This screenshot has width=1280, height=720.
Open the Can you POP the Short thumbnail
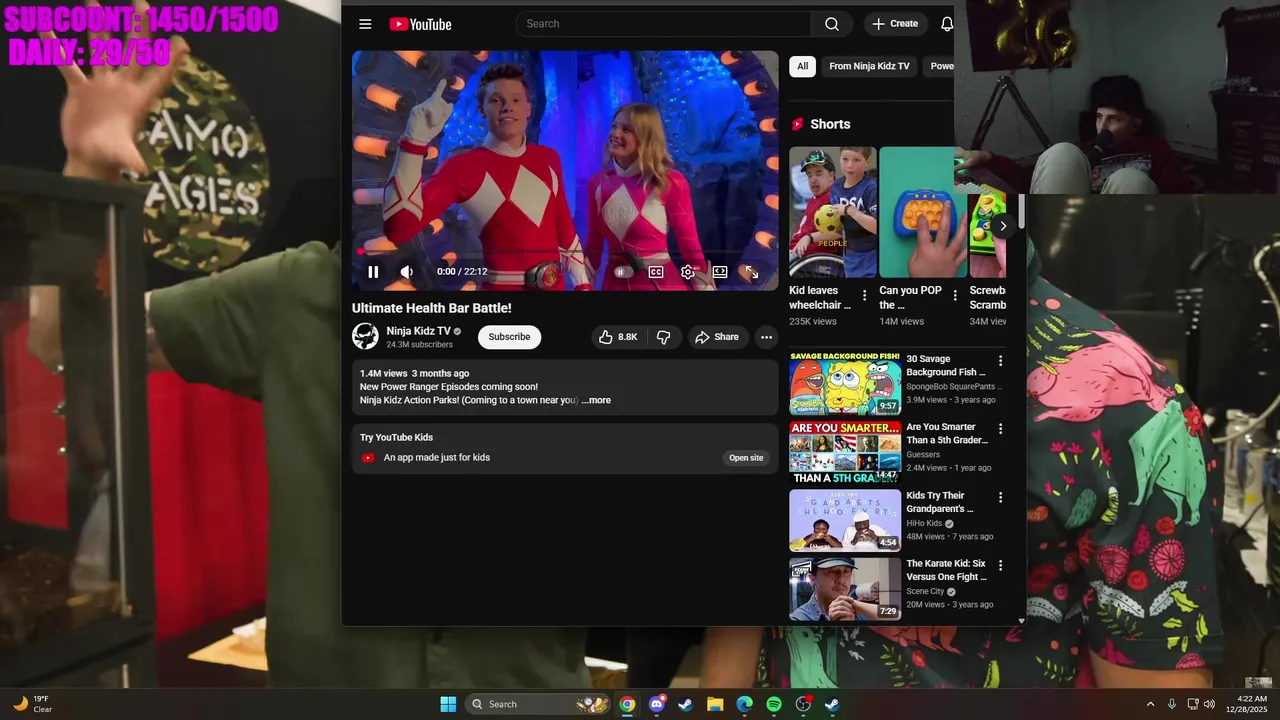(x=922, y=212)
